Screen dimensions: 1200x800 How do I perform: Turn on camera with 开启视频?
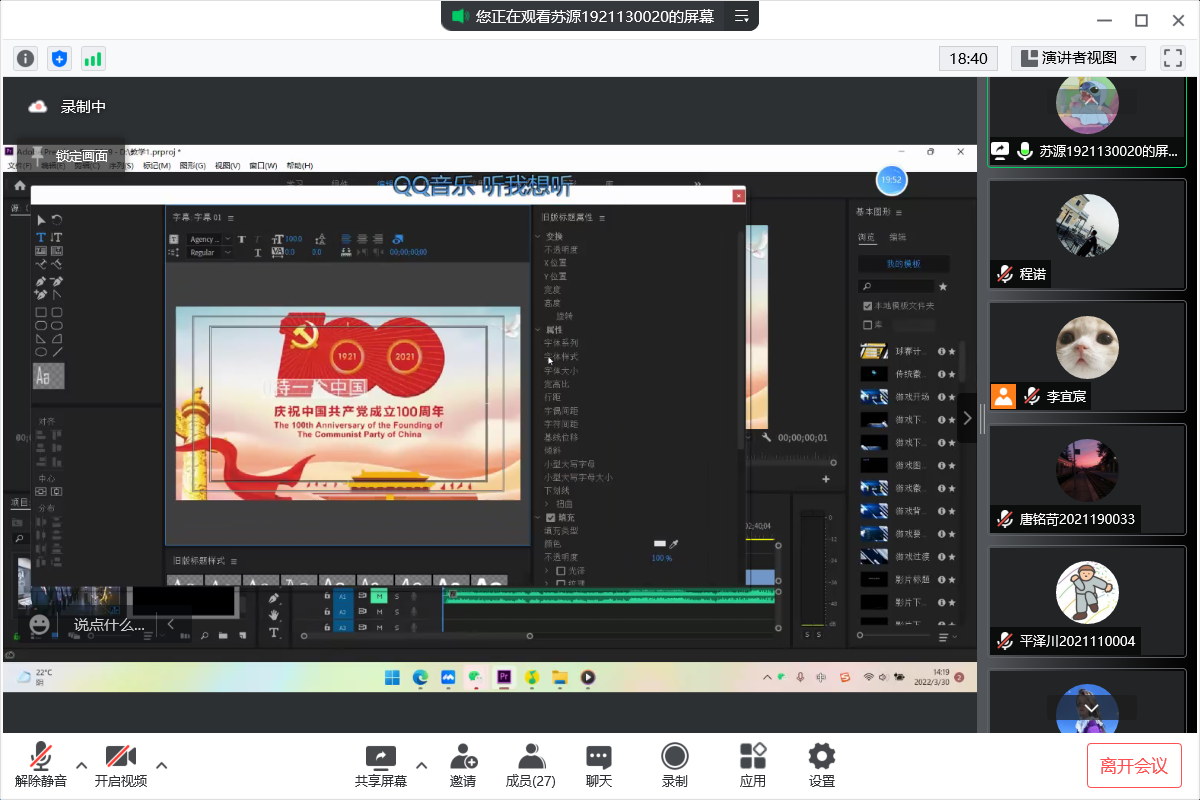(121, 765)
